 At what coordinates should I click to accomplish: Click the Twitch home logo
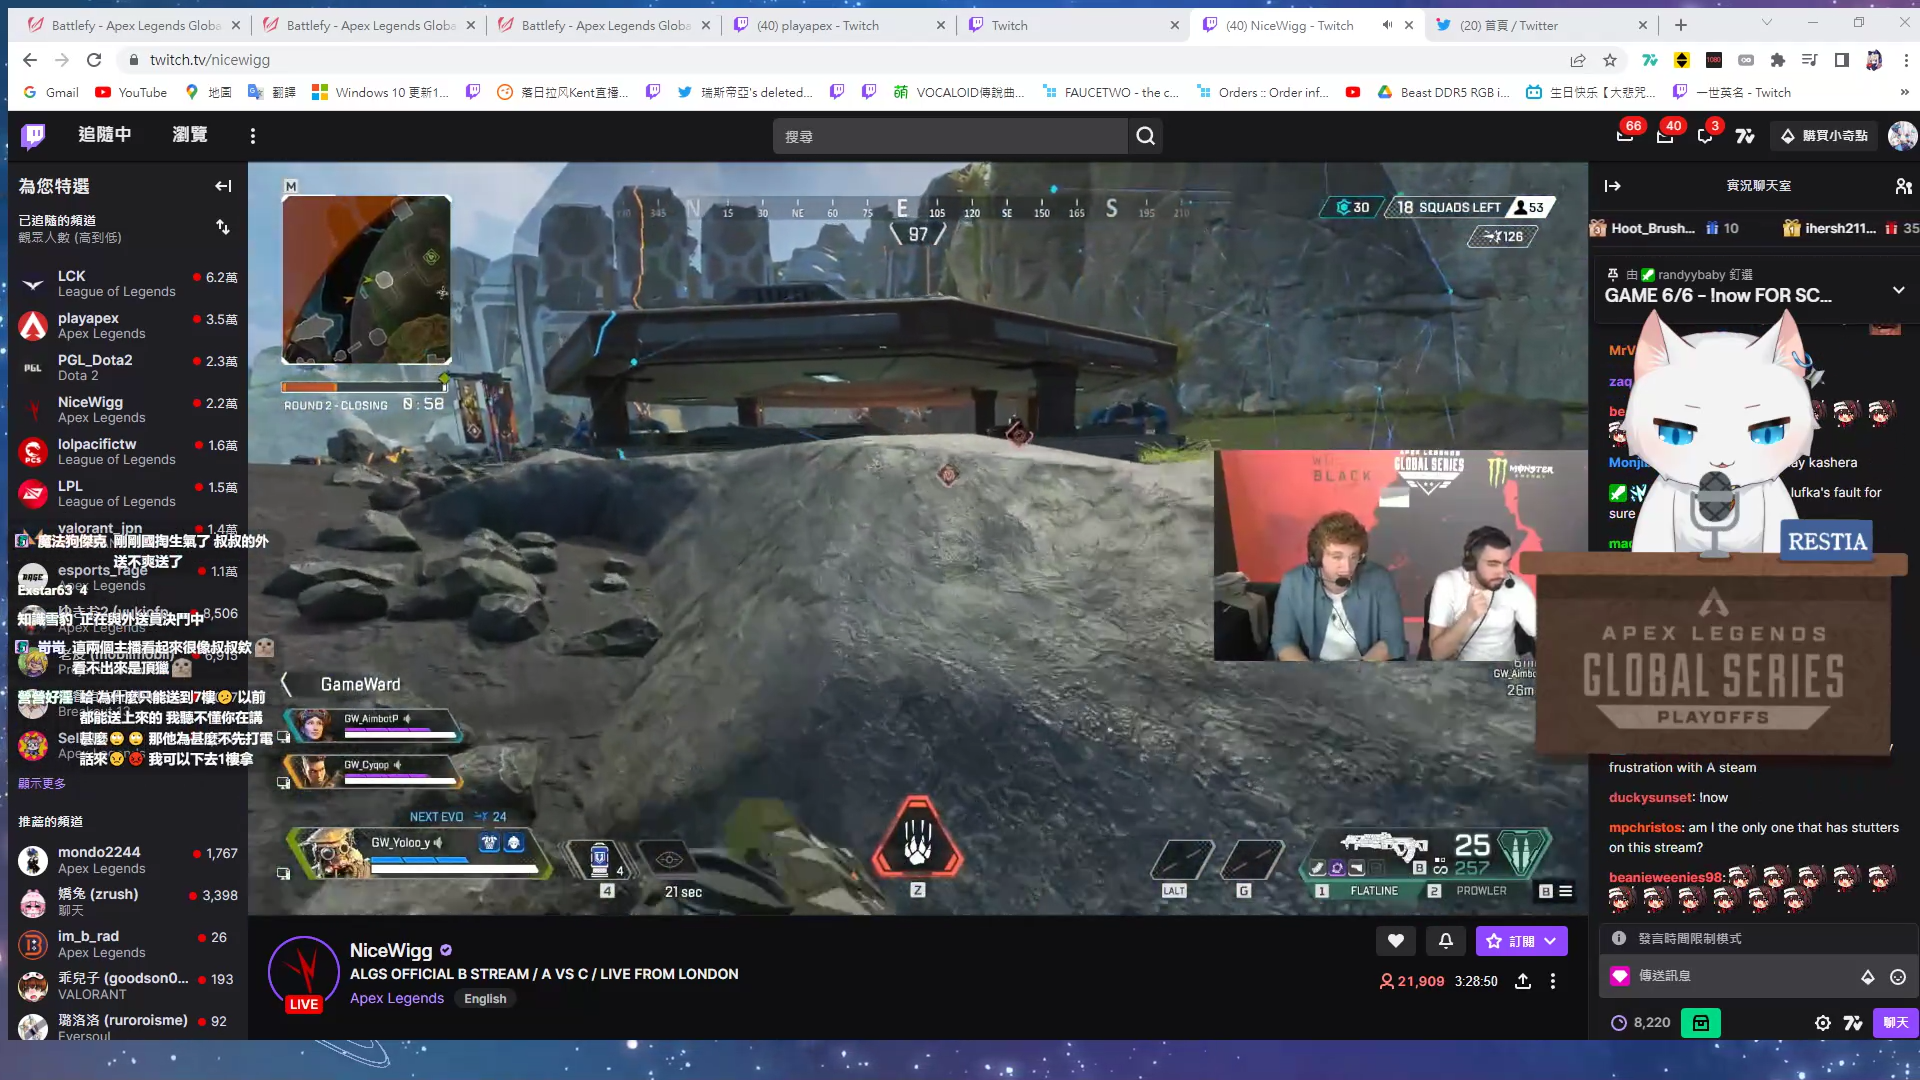[x=33, y=135]
